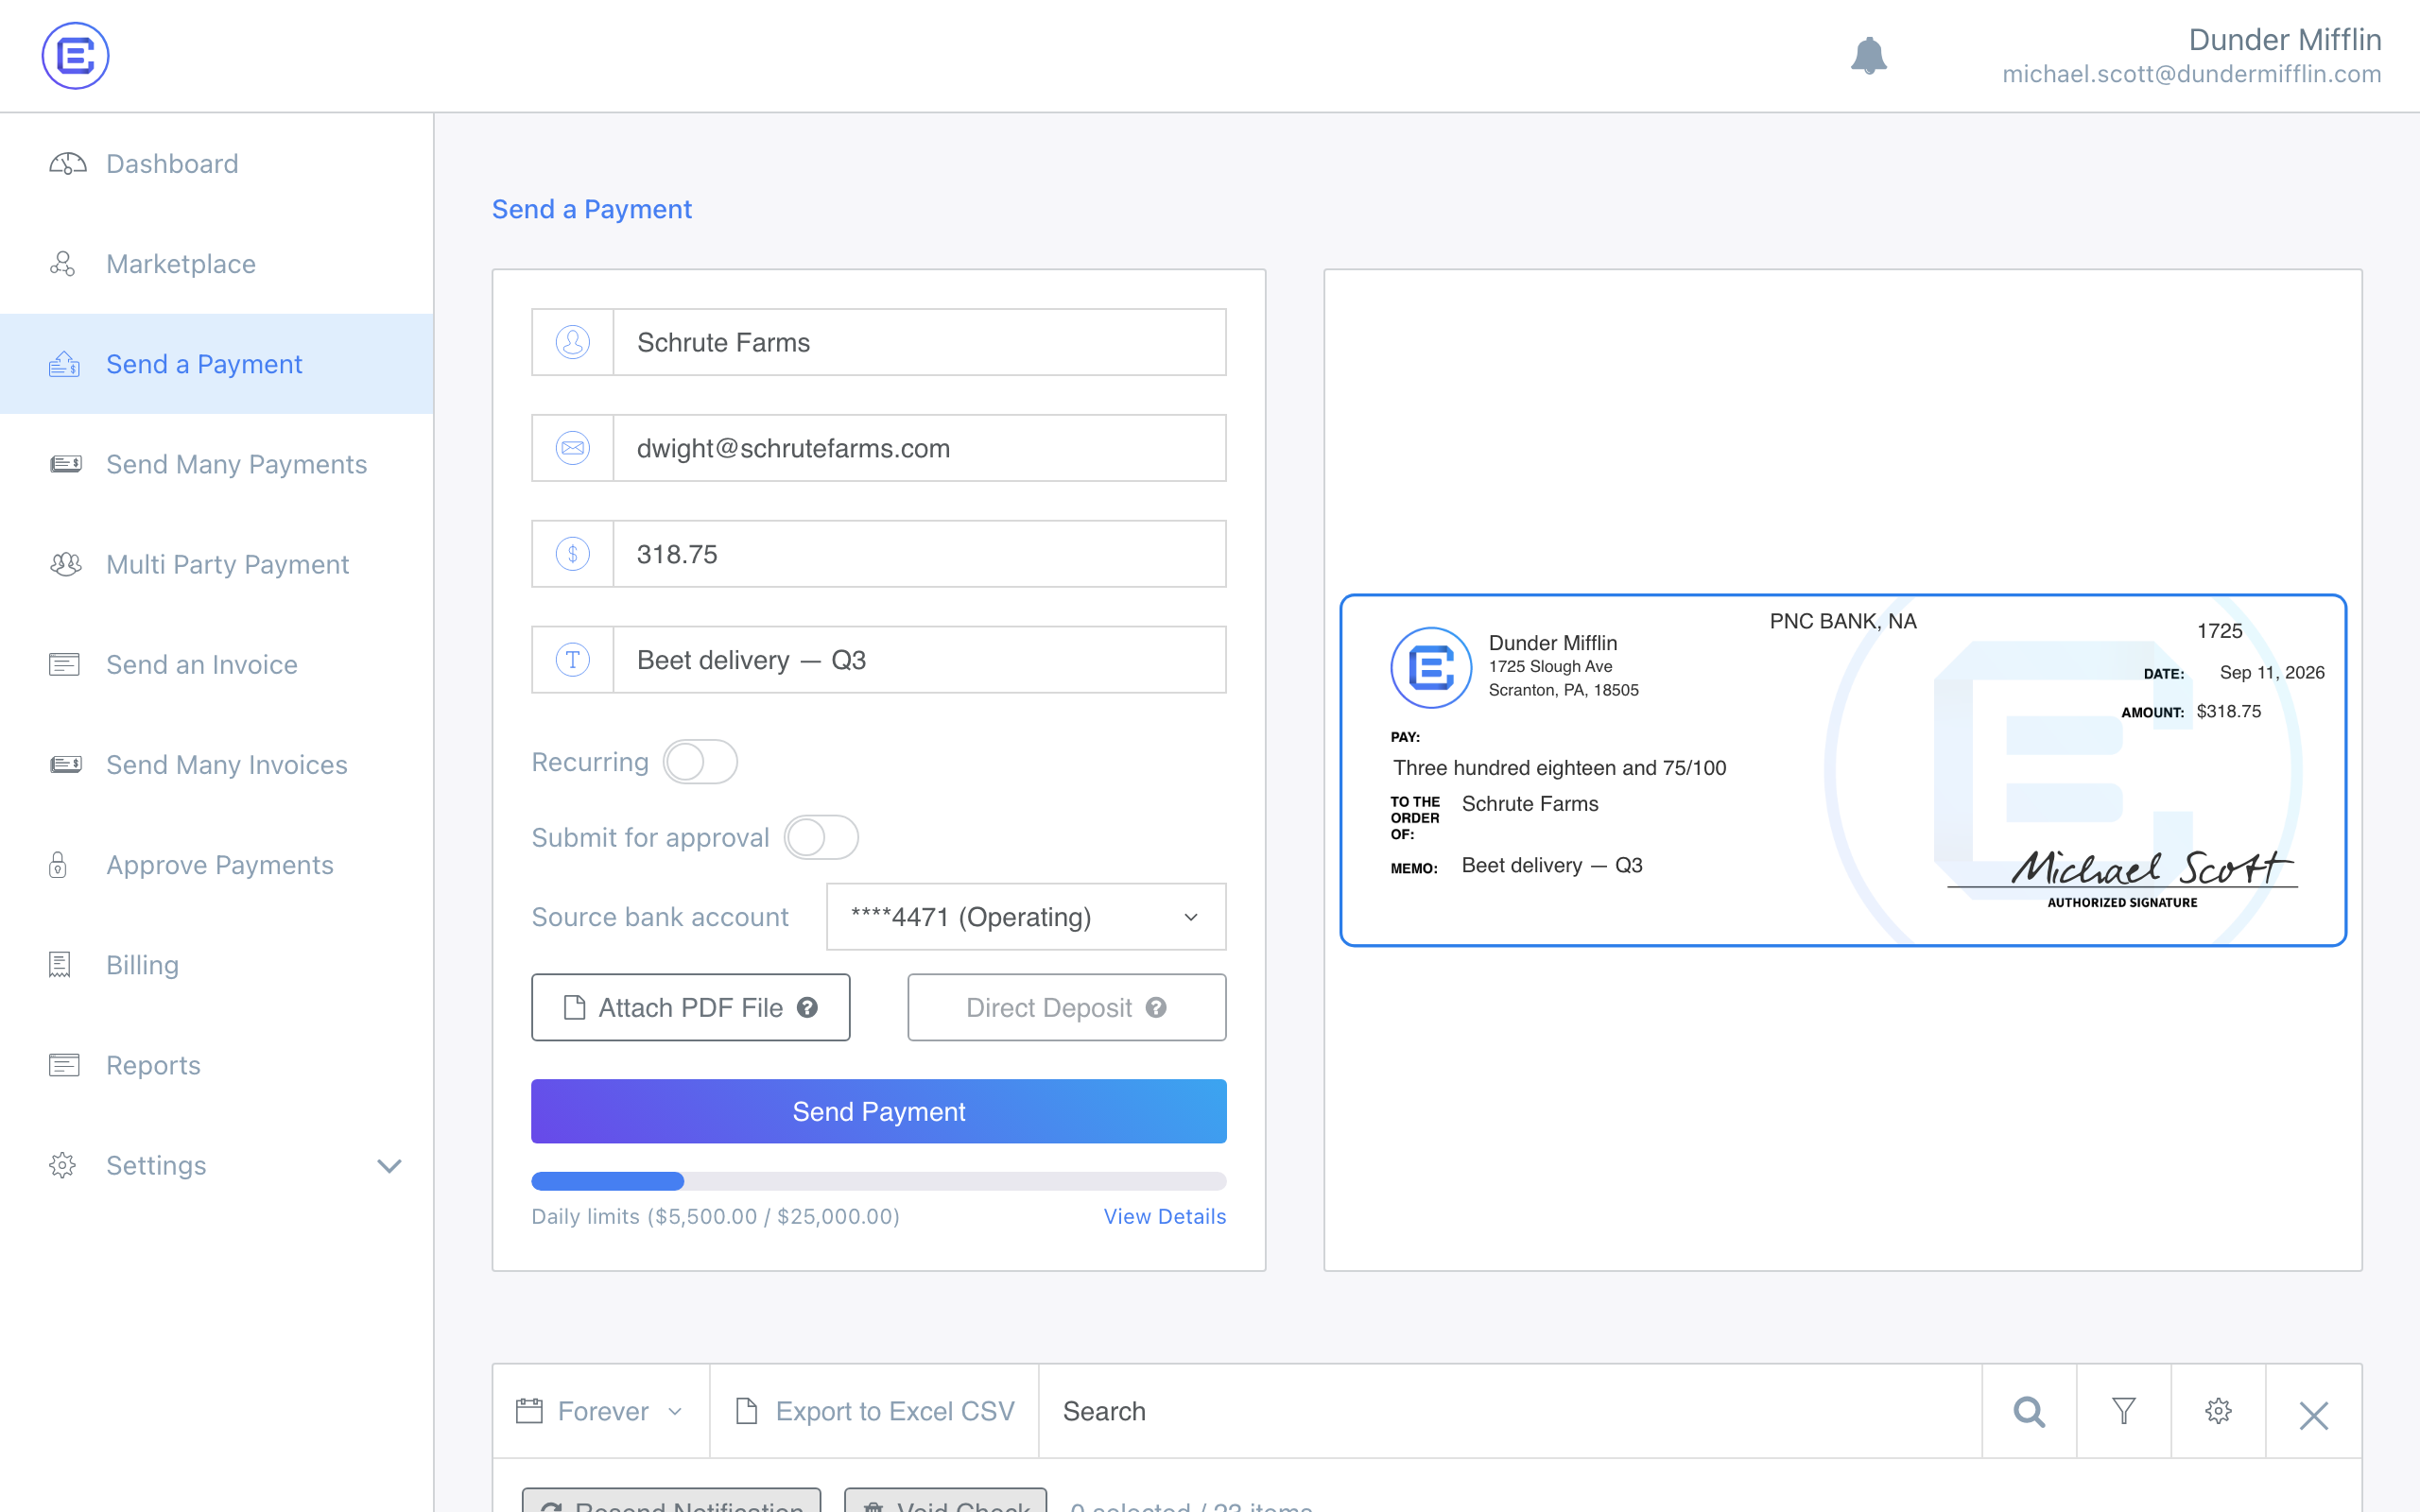Click the Approve Payments lock icon
The image size is (2420, 1512).
coord(58,864)
